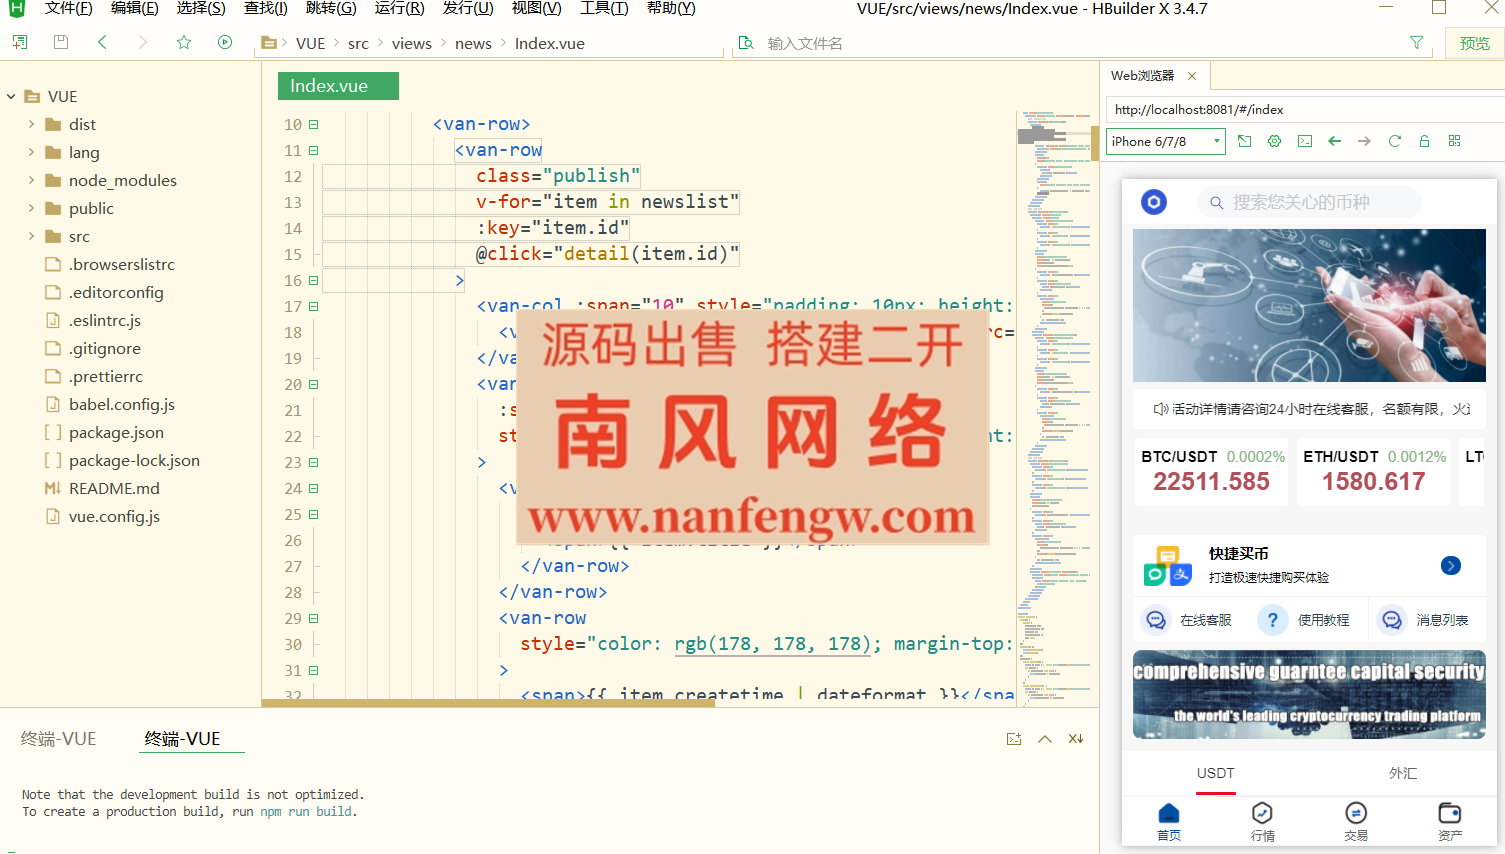Viewport: 1505px width, 854px height.
Task: Toggle code fold at line 17
Action: [x=313, y=307]
